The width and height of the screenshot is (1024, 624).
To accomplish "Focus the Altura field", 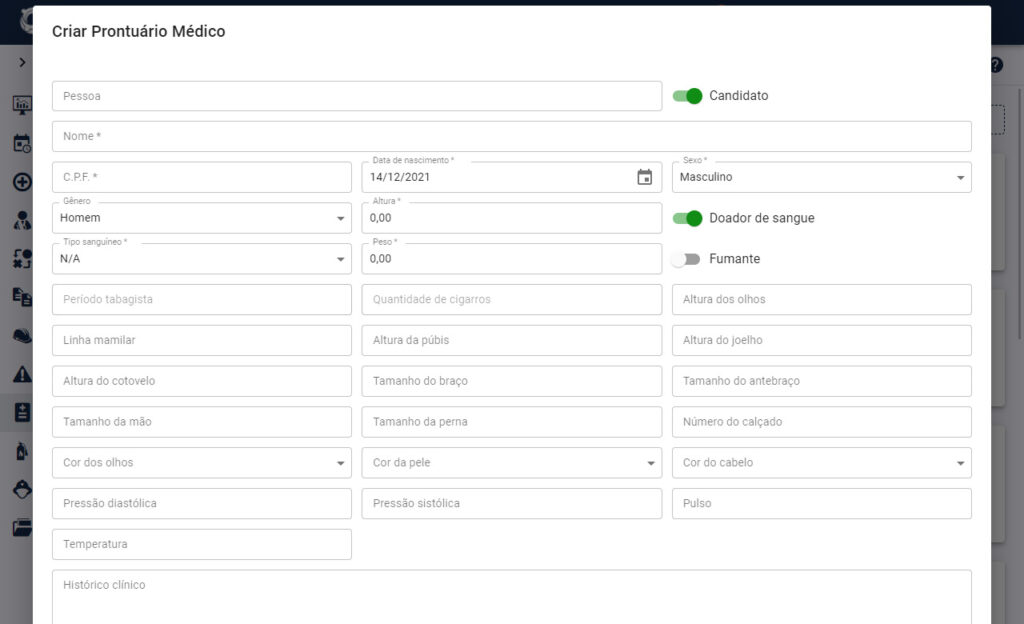I will (511, 218).
